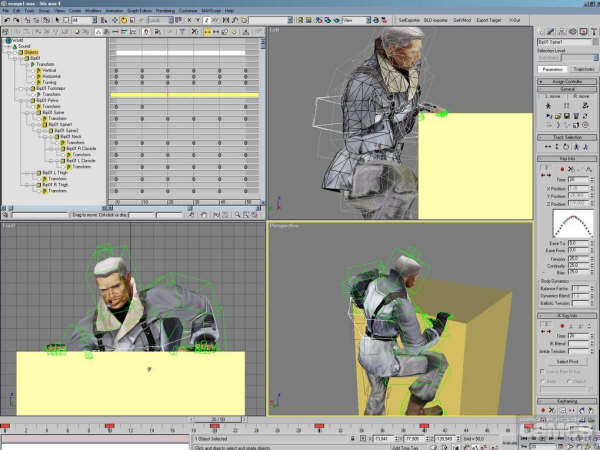The width and height of the screenshot is (600, 450).
Task: Click the Parameters button in Motion panel
Action: point(553,69)
